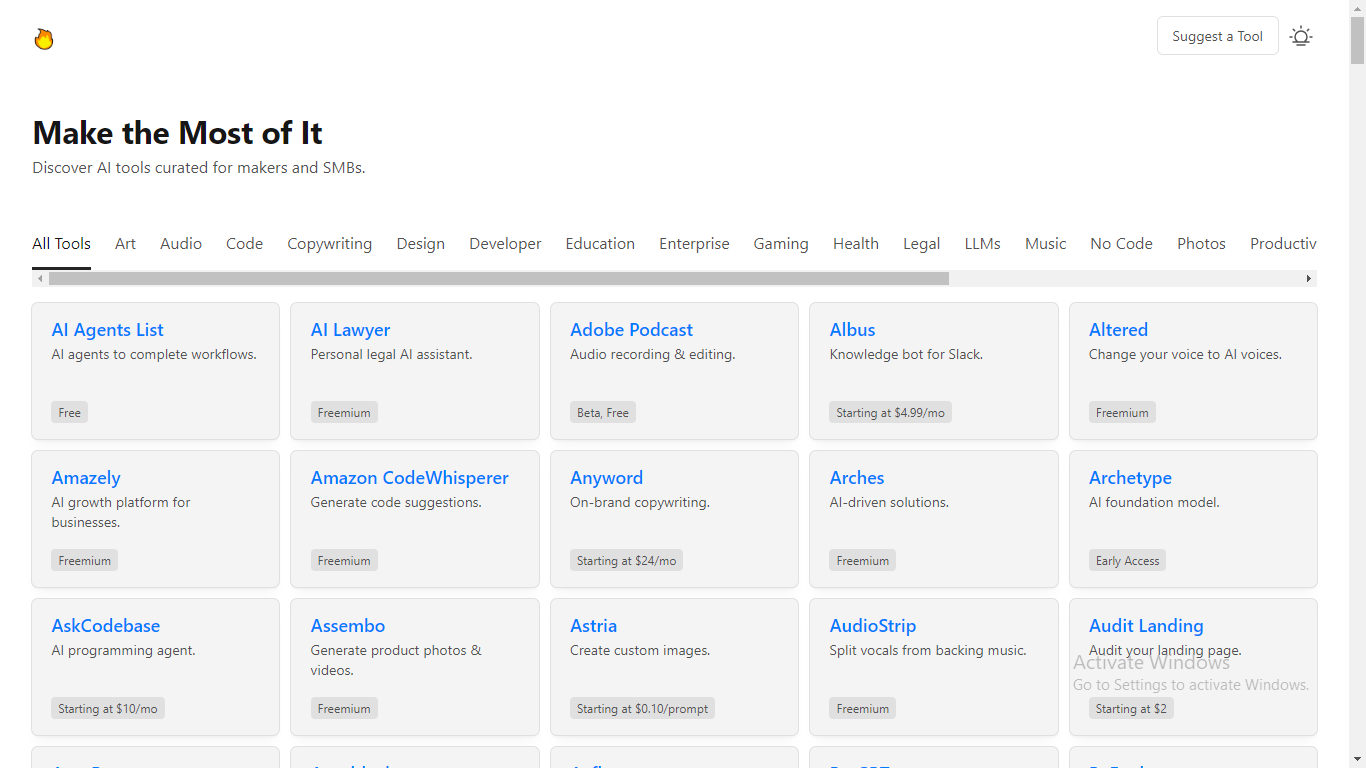Open the Developer category tab
The image size is (1366, 768).
click(x=505, y=244)
